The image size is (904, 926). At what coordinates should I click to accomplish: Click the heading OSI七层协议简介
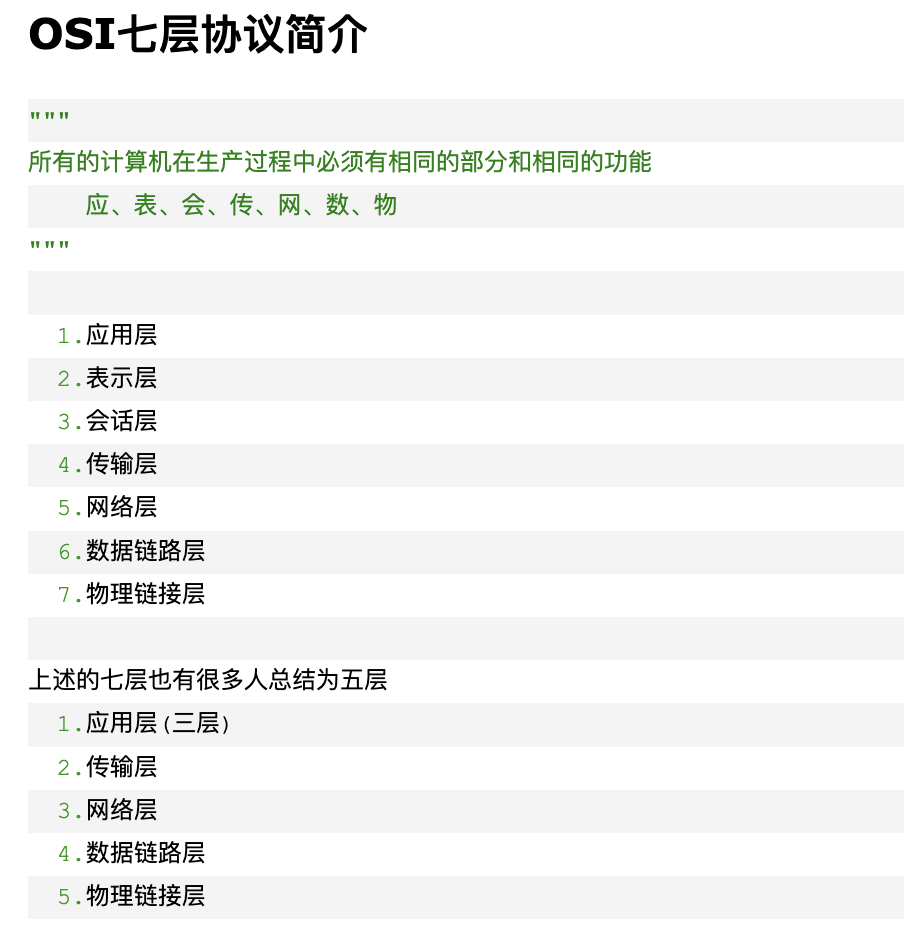coord(198,34)
